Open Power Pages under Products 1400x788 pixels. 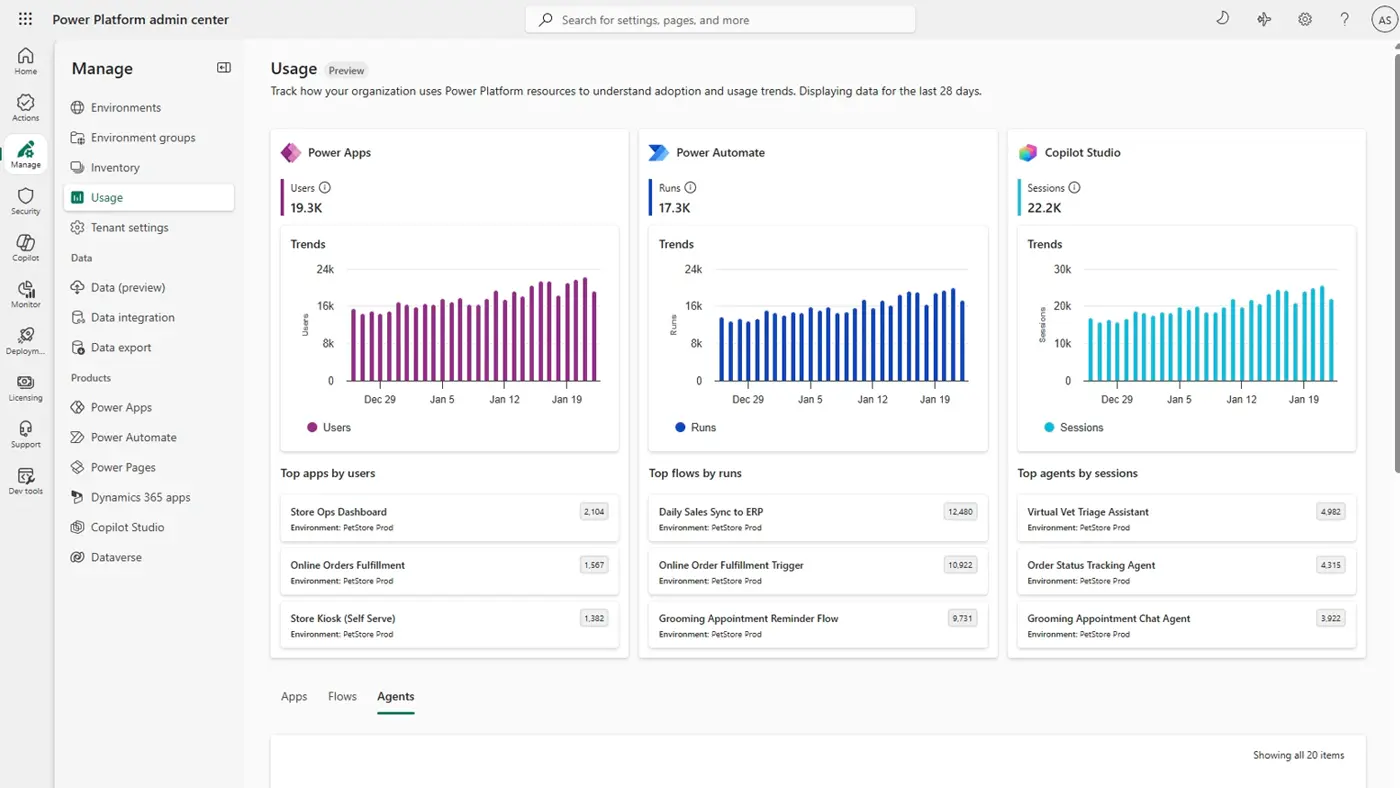[149, 468]
